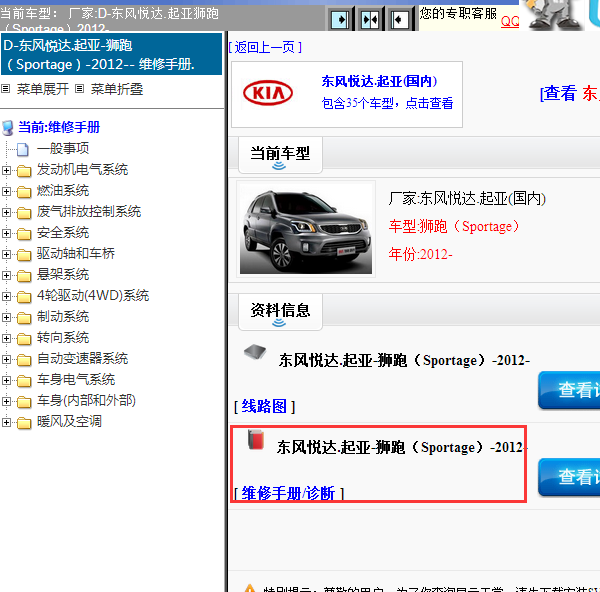600x592 pixels.
Task: Click the folder icon for 驱动轴和车桥
Action: [x=24, y=254]
